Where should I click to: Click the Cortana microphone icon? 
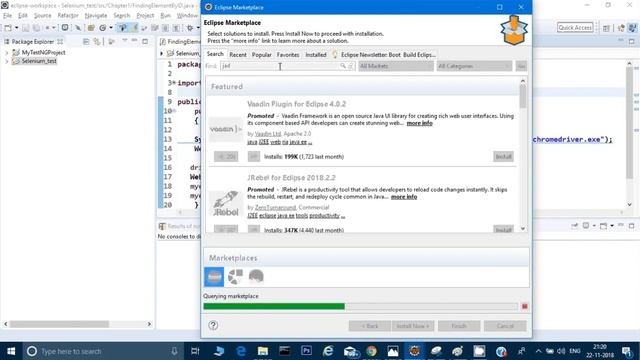pyautogui.click(x=174, y=351)
